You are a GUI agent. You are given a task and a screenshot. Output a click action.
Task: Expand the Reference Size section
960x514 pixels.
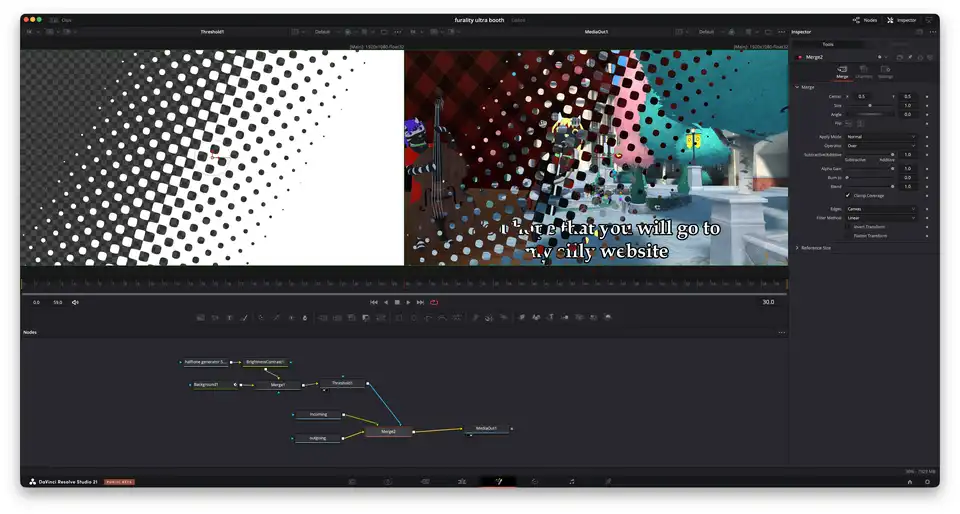point(797,248)
